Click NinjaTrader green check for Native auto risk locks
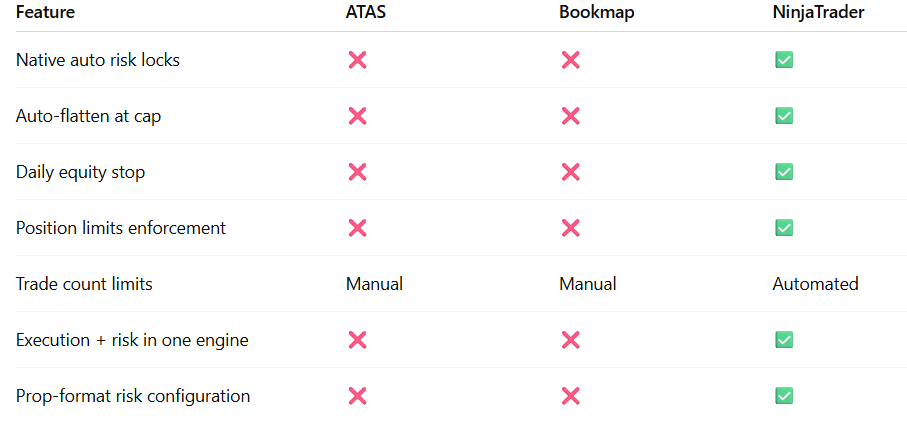 coord(784,60)
